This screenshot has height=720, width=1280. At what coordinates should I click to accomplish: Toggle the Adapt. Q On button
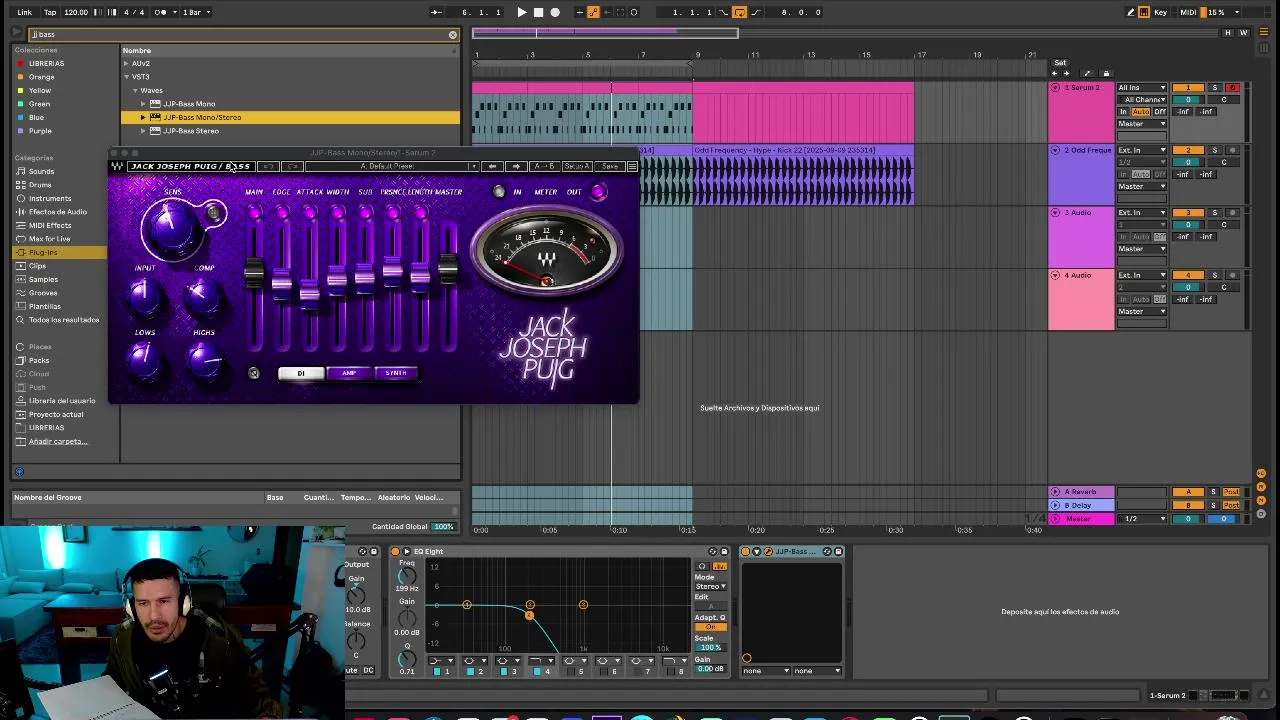pos(710,627)
